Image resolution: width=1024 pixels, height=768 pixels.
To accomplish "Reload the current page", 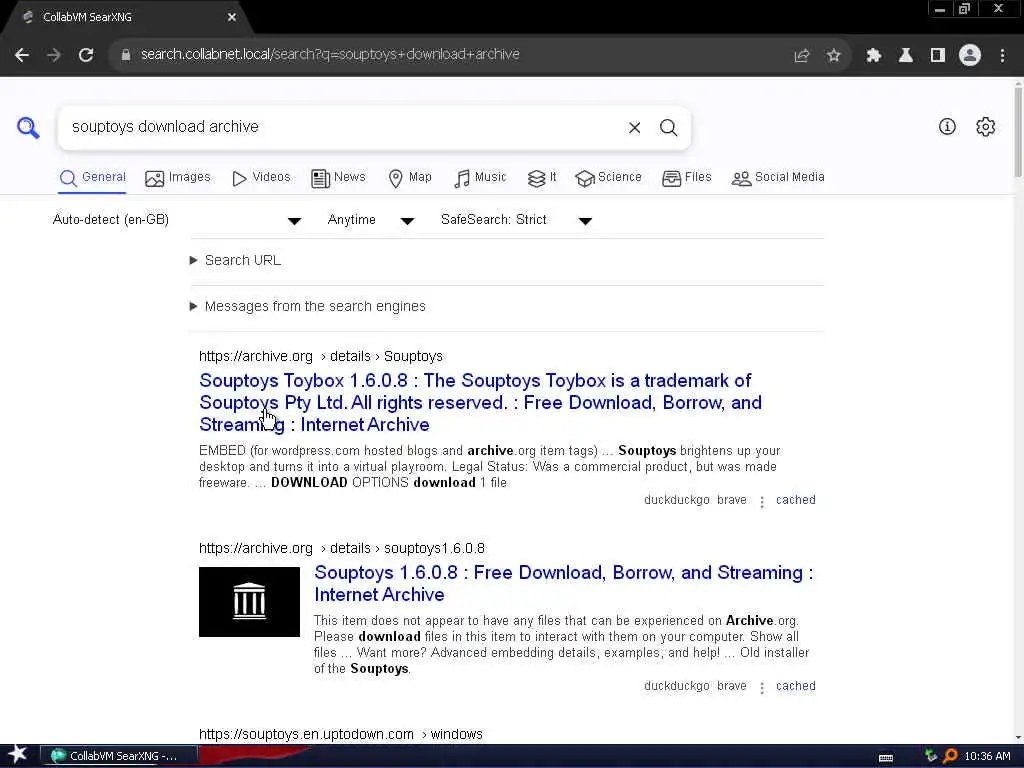I will point(86,55).
